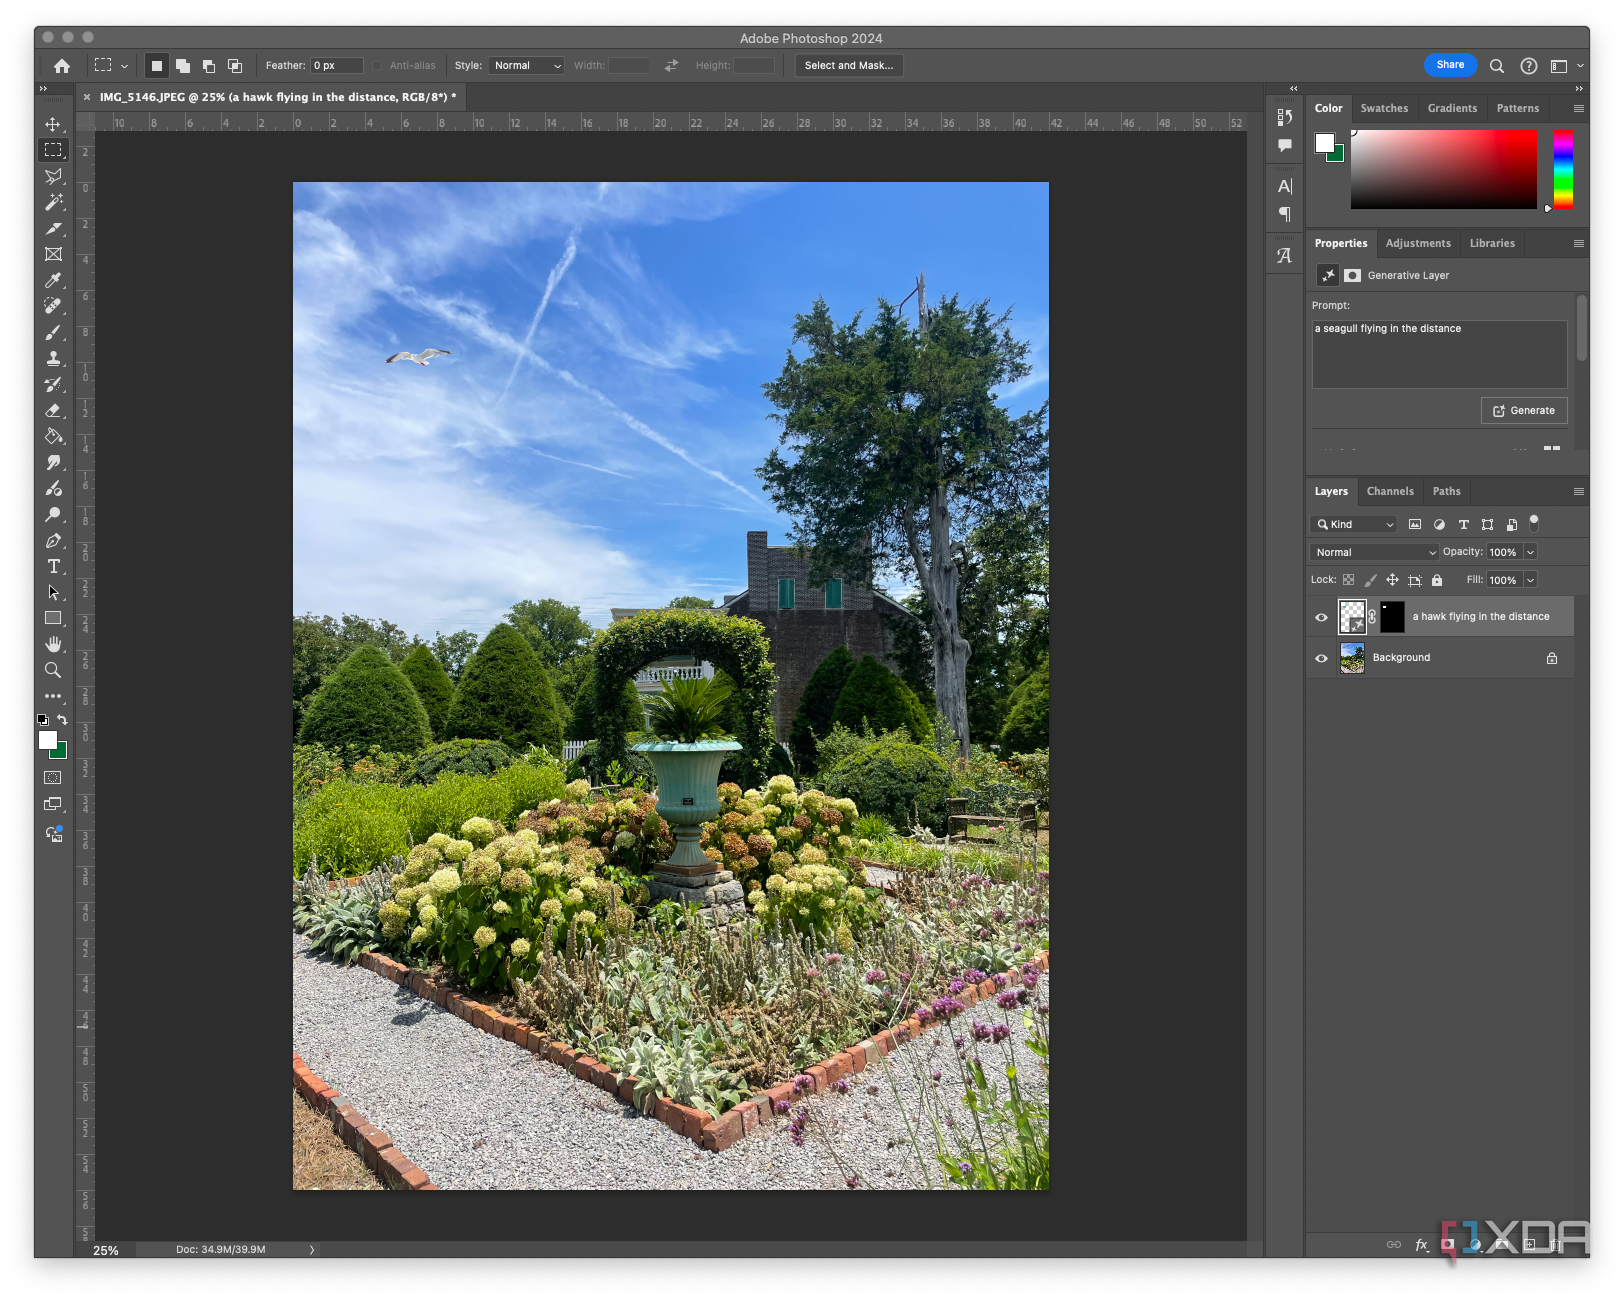Open the layer blend mode dropdown
The height and width of the screenshot is (1300, 1624).
[1375, 552]
